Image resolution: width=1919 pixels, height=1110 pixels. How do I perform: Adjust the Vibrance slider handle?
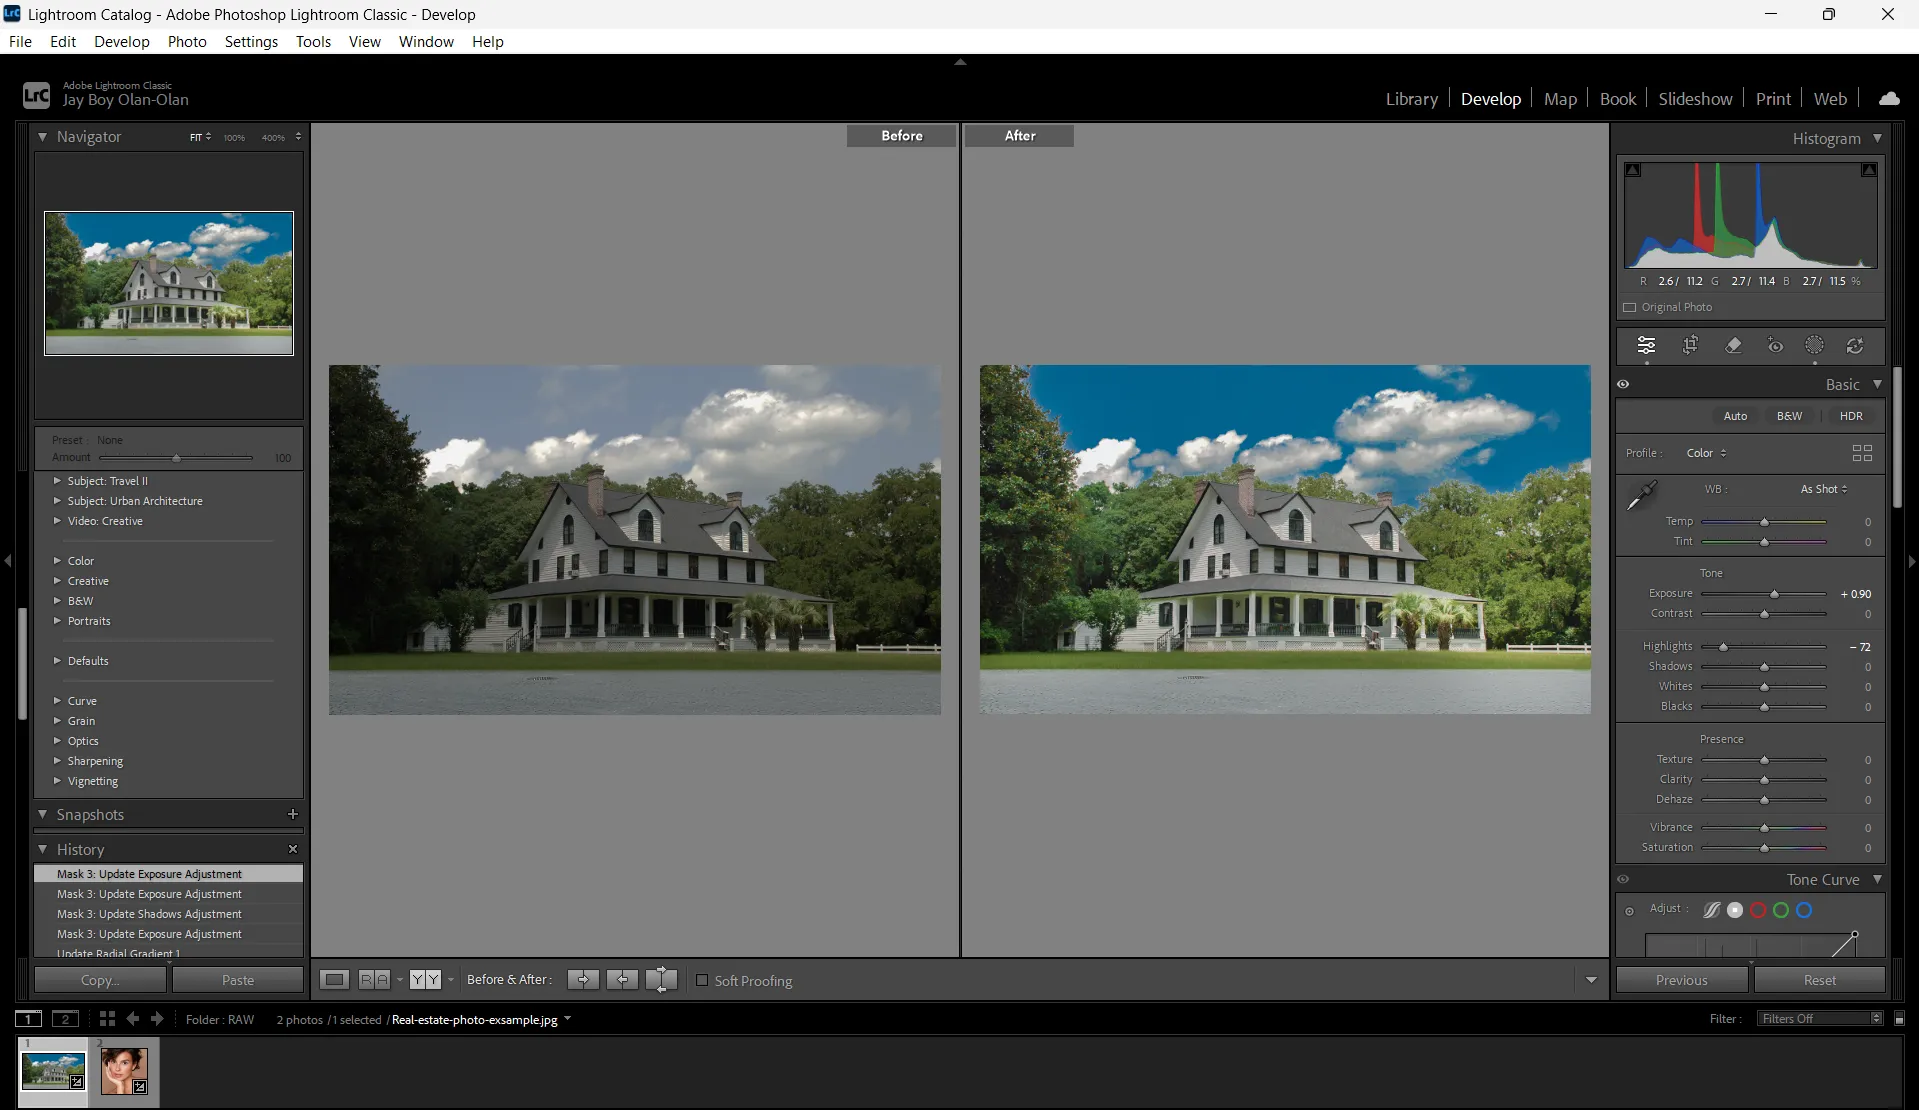pyautogui.click(x=1764, y=828)
